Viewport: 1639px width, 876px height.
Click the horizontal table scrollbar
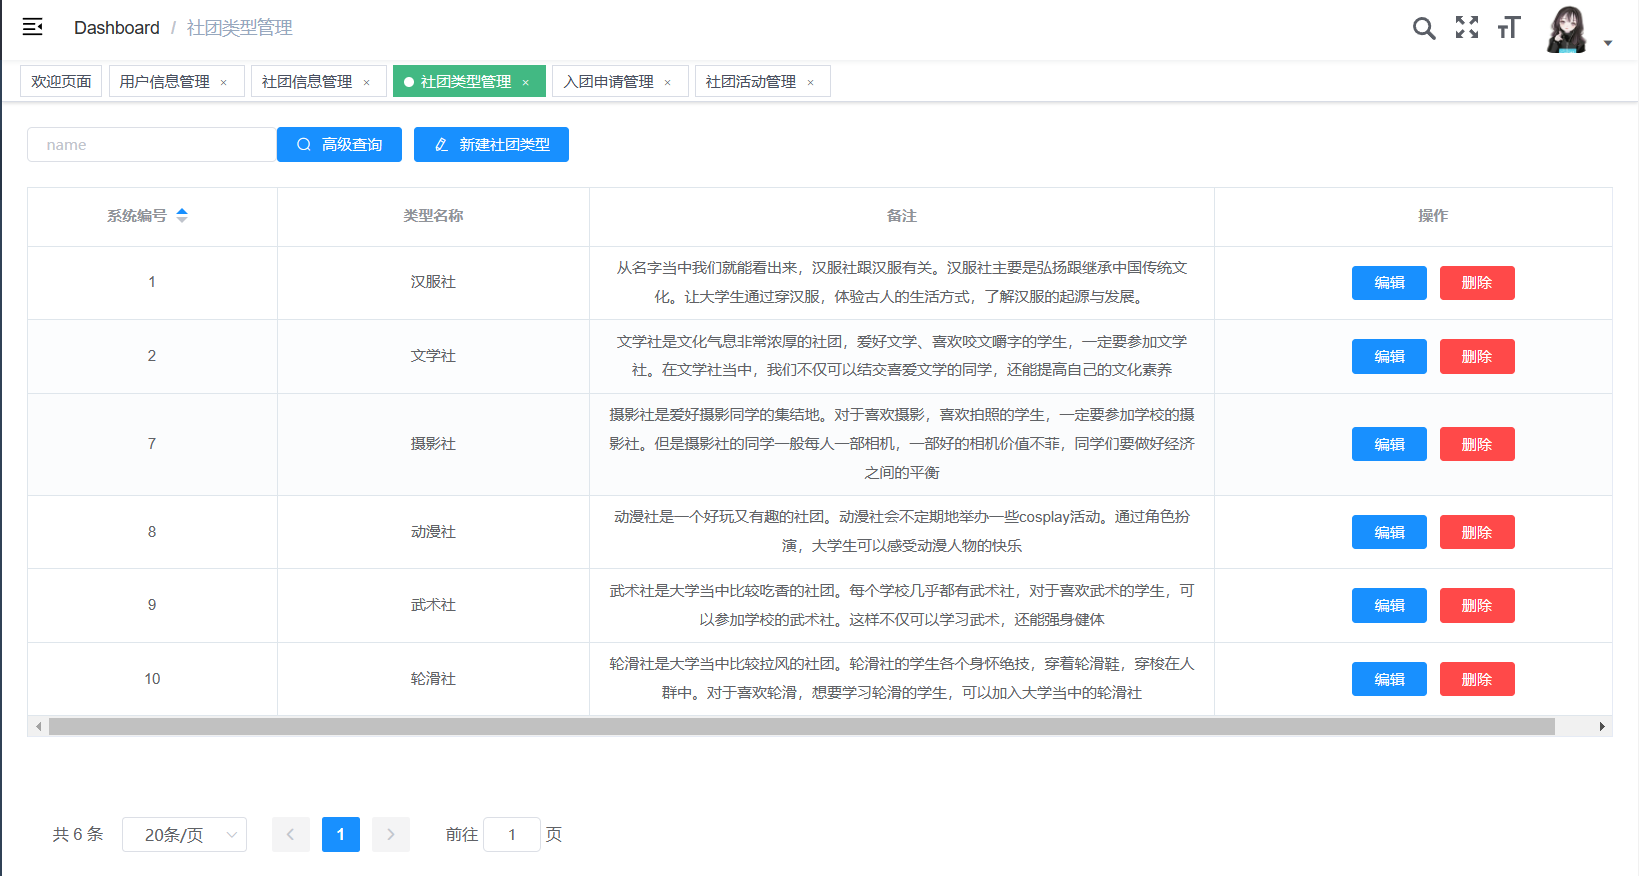pos(800,727)
